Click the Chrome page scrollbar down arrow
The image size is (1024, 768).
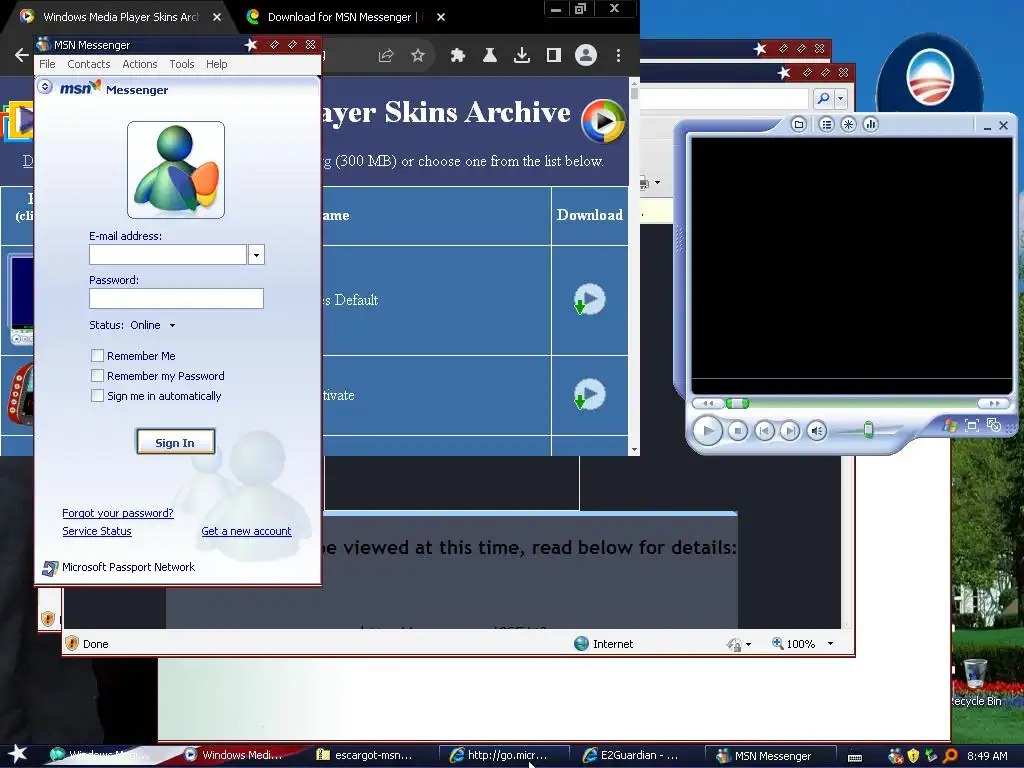634,450
